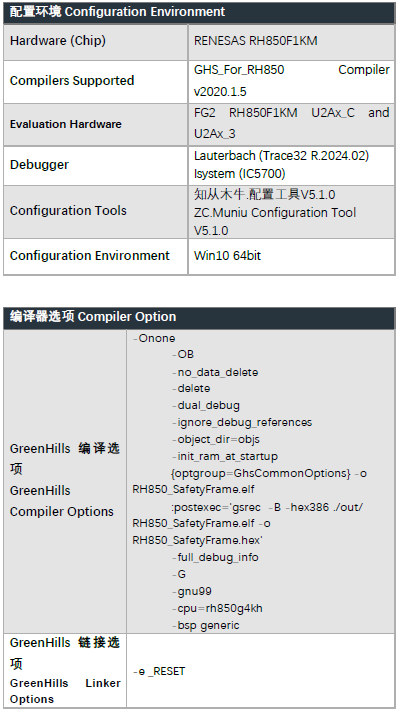Viewport: 399px width, 711px height.
Task: Click ZC.Muniu Configuration Tool text
Action: (275, 213)
